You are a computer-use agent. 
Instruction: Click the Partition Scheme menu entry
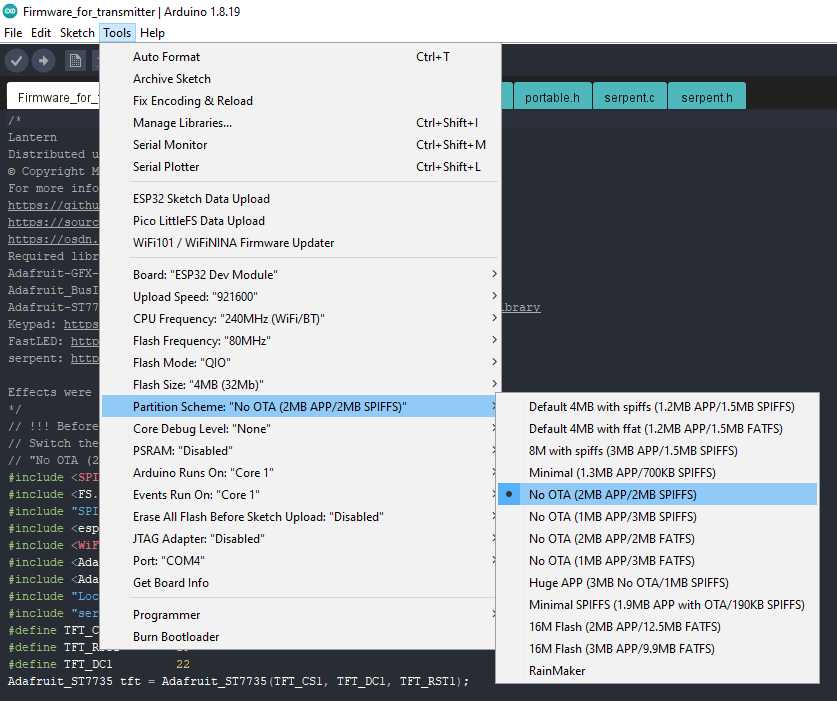(300, 406)
